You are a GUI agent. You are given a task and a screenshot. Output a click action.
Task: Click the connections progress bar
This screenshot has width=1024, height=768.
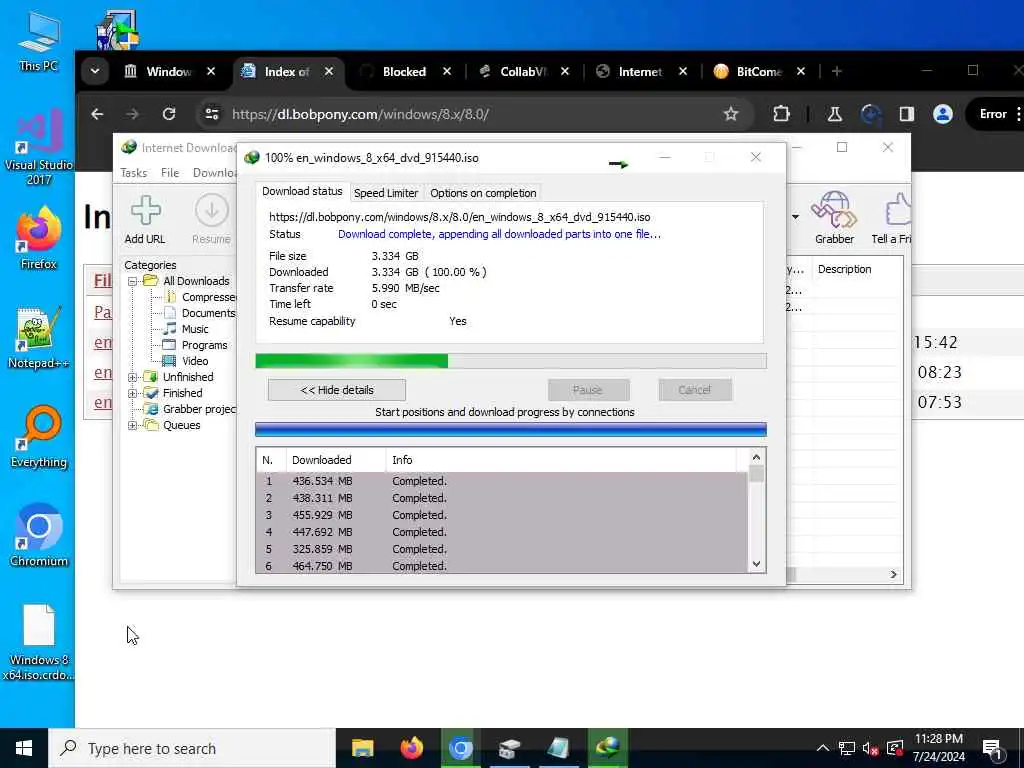(511, 429)
